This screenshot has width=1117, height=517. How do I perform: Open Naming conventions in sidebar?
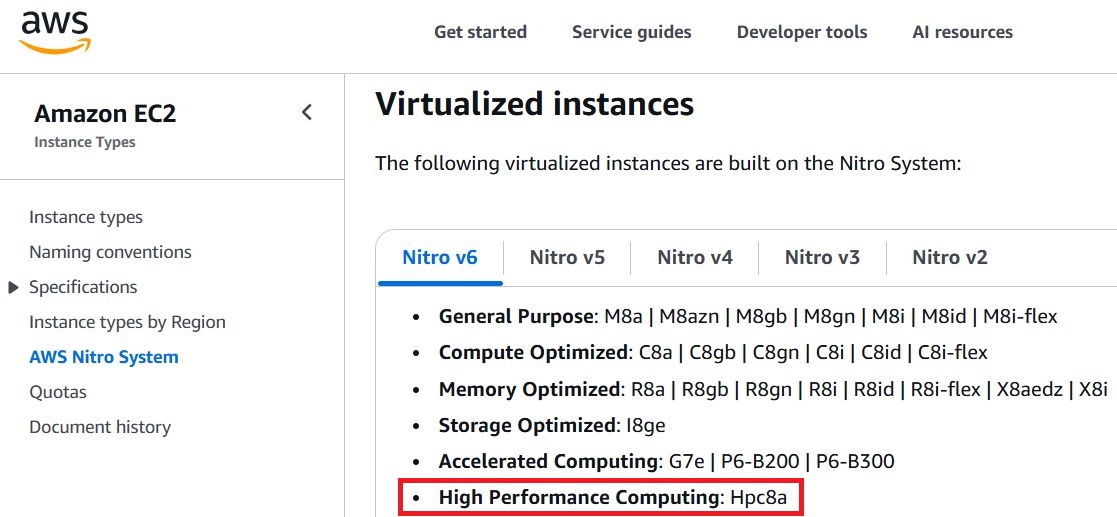pos(110,252)
